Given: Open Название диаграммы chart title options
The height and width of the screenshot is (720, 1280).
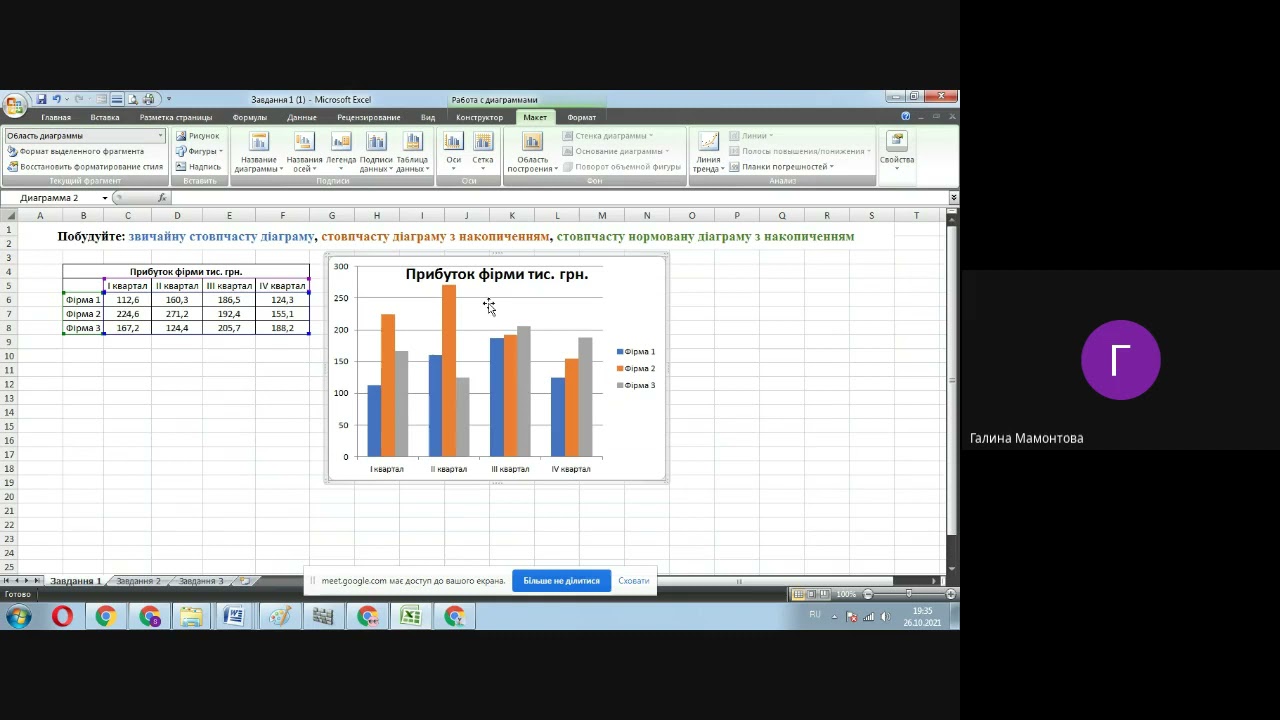Looking at the screenshot, I should click(x=259, y=152).
